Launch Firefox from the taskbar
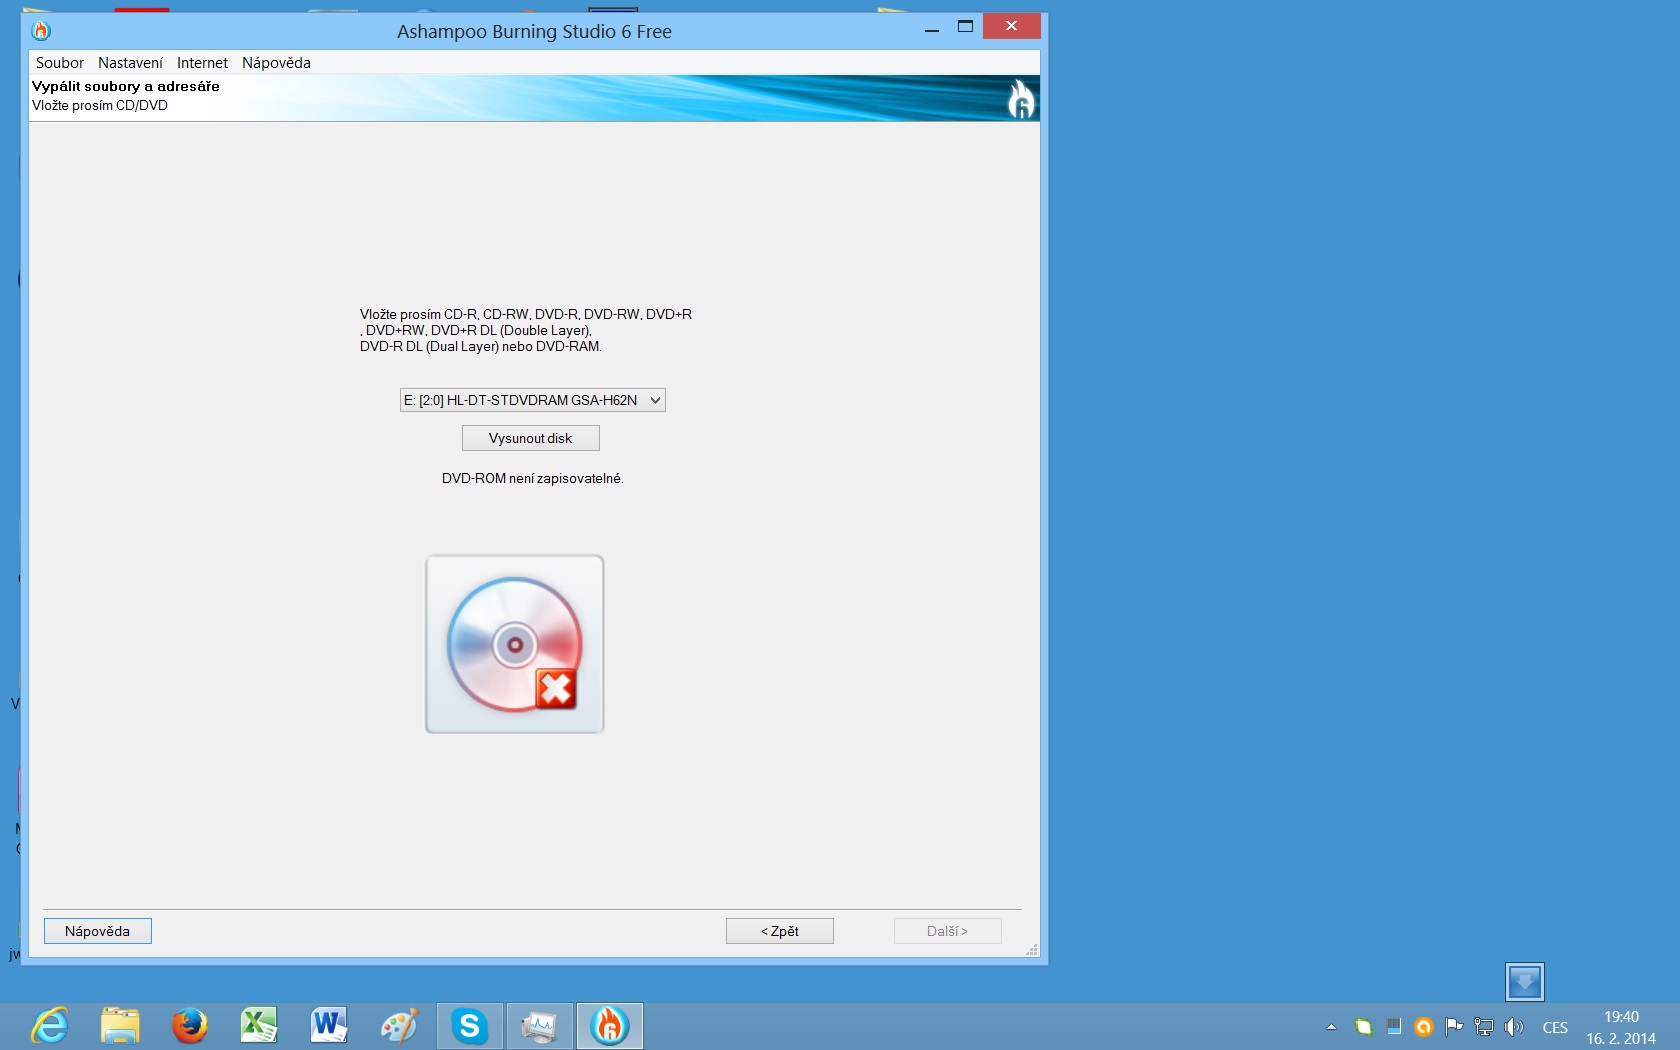Viewport: 1680px width, 1050px height. 189,1026
